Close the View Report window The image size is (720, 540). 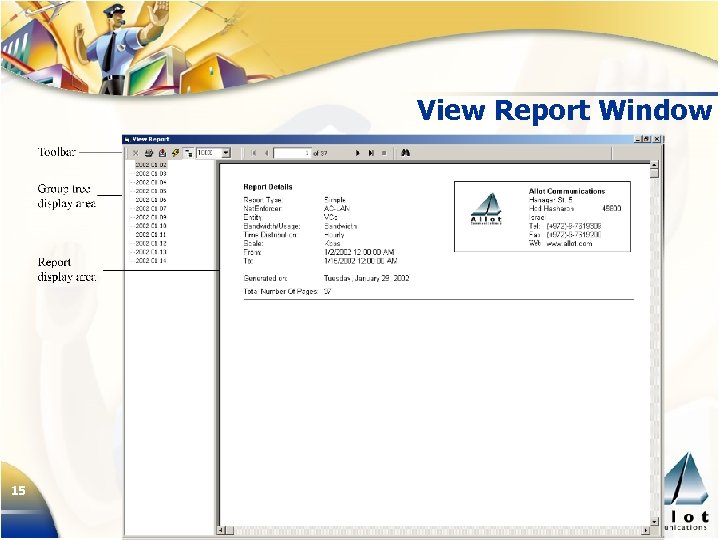[657, 139]
